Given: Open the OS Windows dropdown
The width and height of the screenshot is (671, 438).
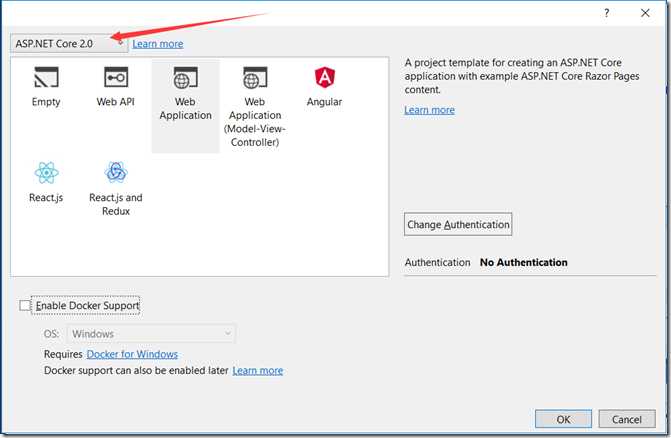Looking at the screenshot, I should click(151, 334).
